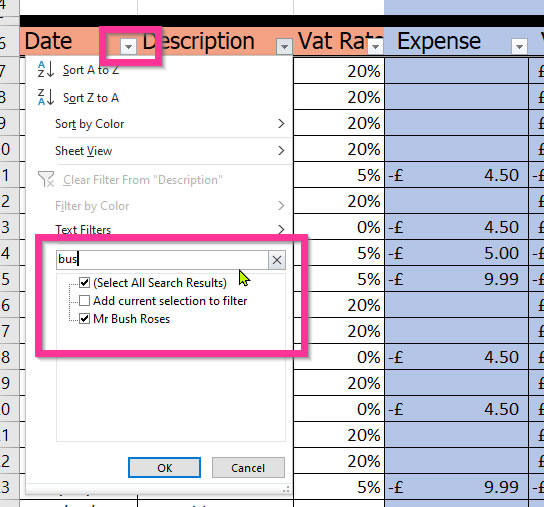The image size is (544, 507).
Task: Click the Clear Filter funnel icon
Action: 46,179
